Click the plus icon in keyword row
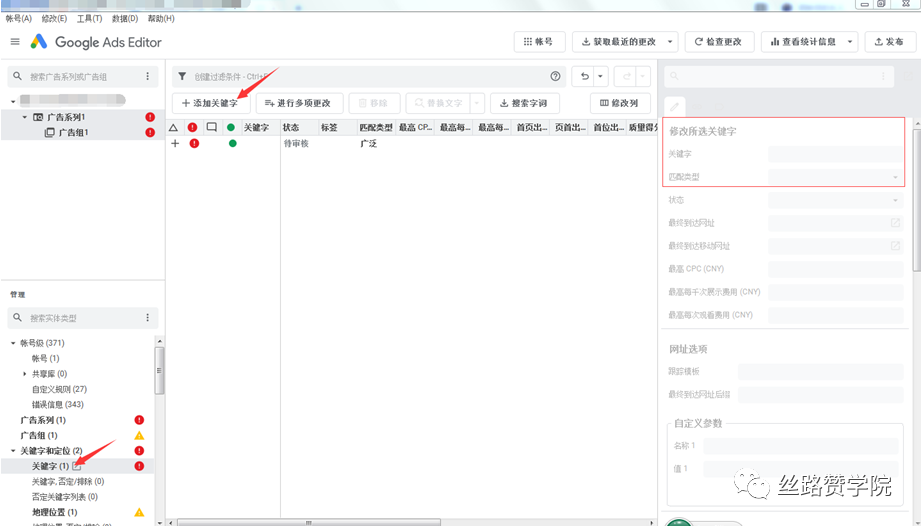Screen dimensions: 921x526 [175, 143]
